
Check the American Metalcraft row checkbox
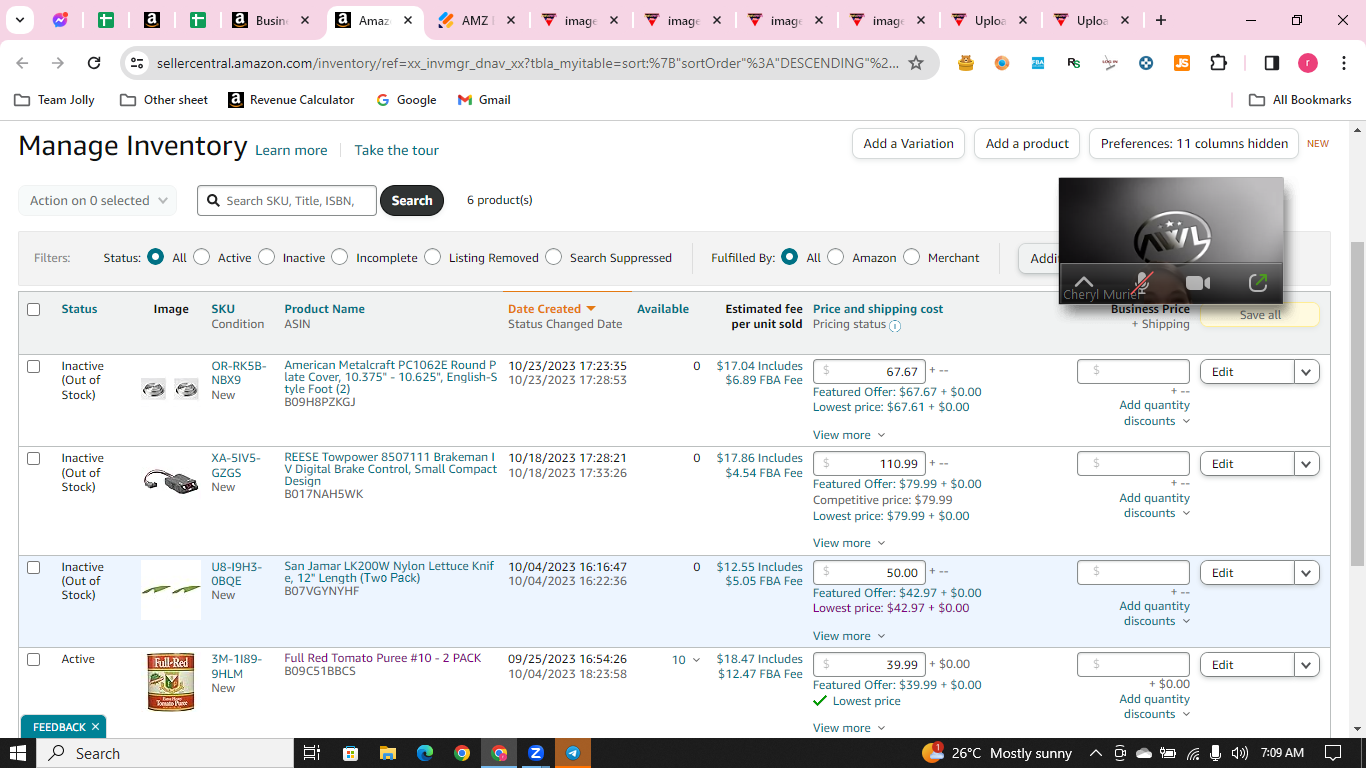33,366
